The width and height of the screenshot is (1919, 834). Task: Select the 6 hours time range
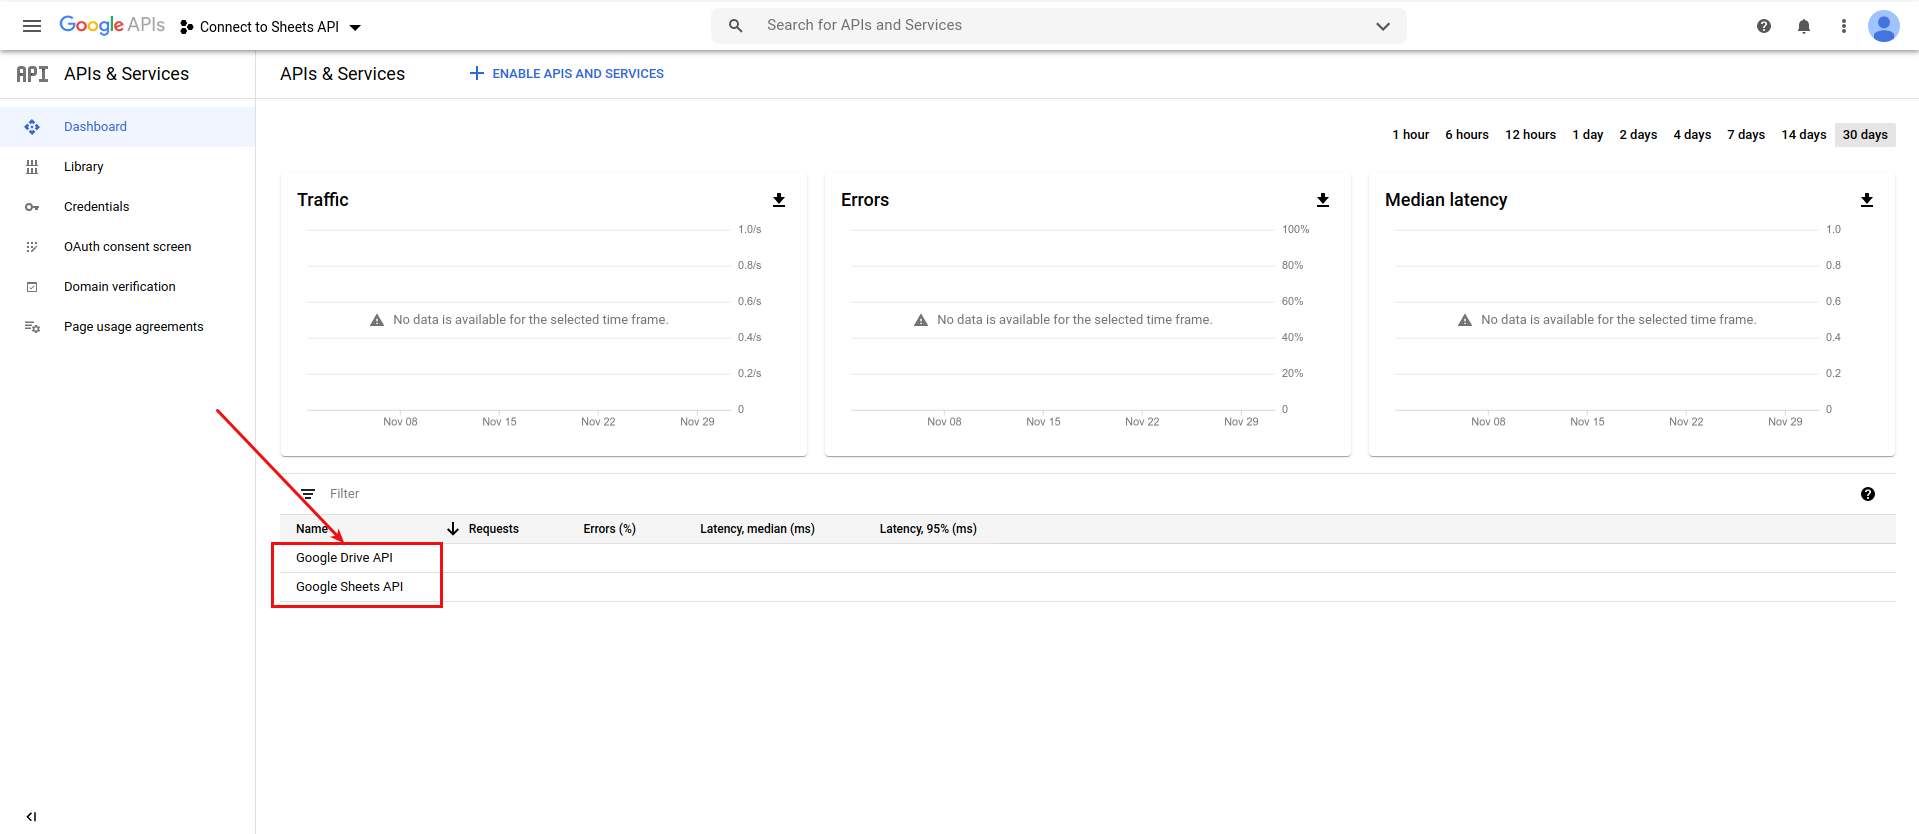point(1467,135)
